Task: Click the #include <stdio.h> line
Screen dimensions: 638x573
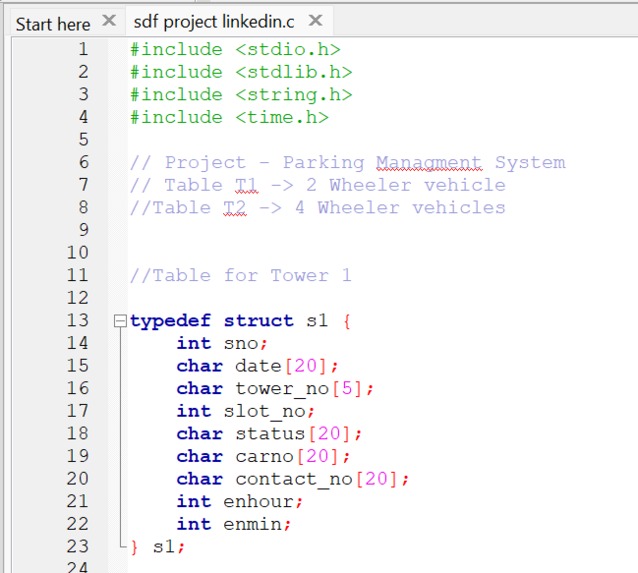Action: point(235,50)
